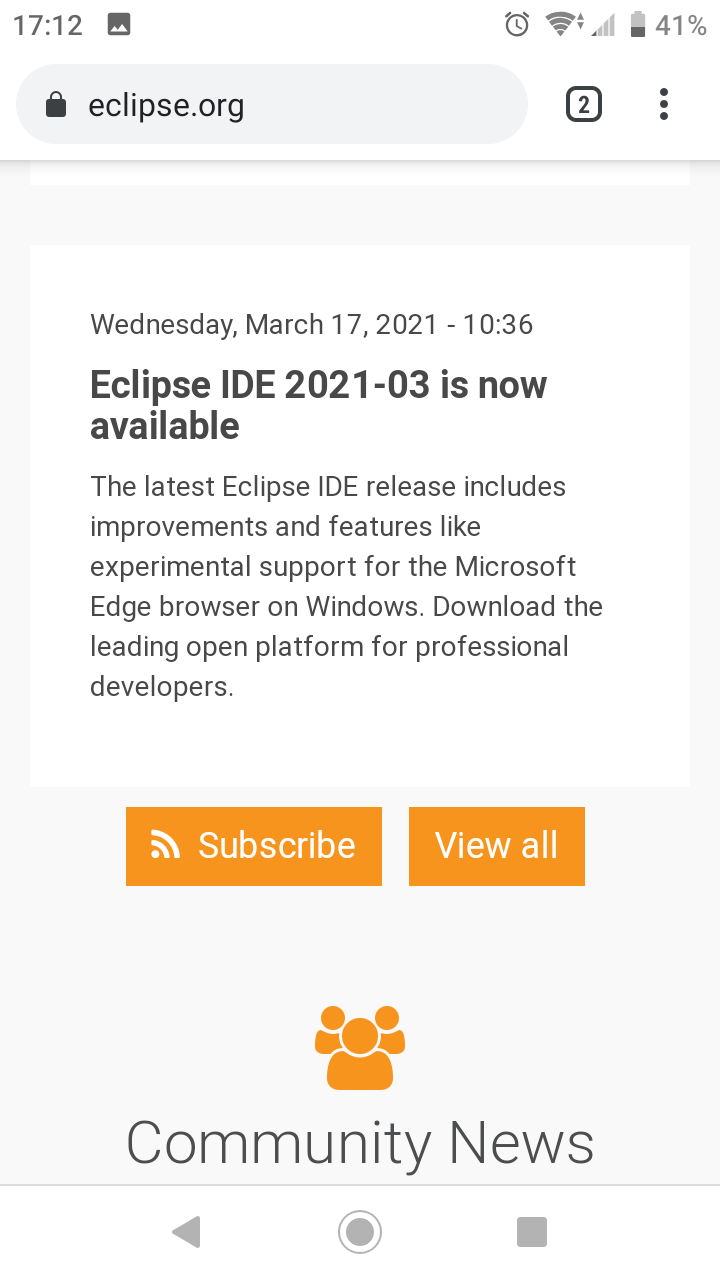Tap the battery indicator in status bar
Image resolution: width=720 pixels, height=1280 pixels.
(x=638, y=25)
